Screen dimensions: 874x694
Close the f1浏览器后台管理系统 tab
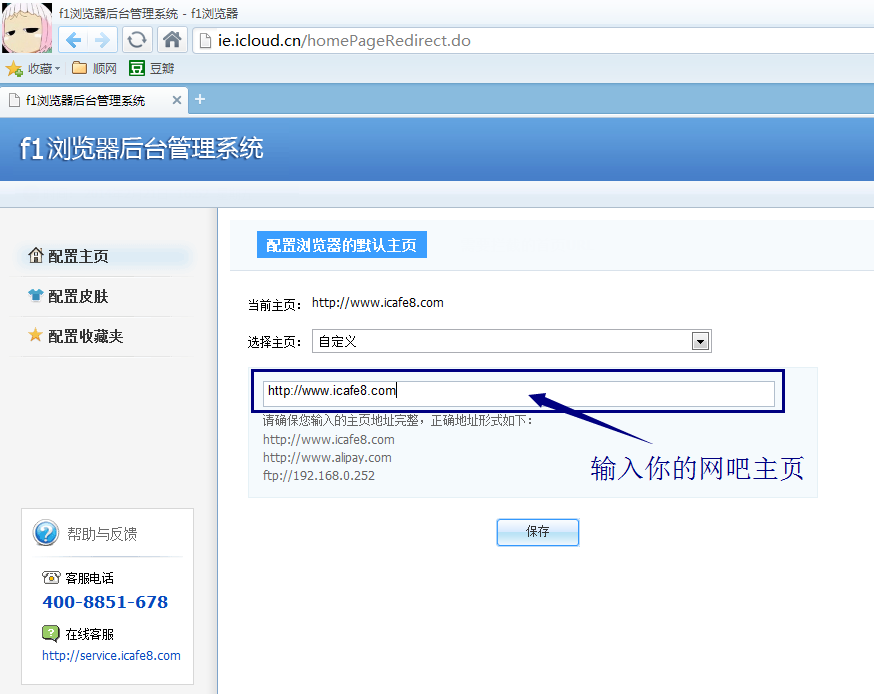tap(177, 100)
